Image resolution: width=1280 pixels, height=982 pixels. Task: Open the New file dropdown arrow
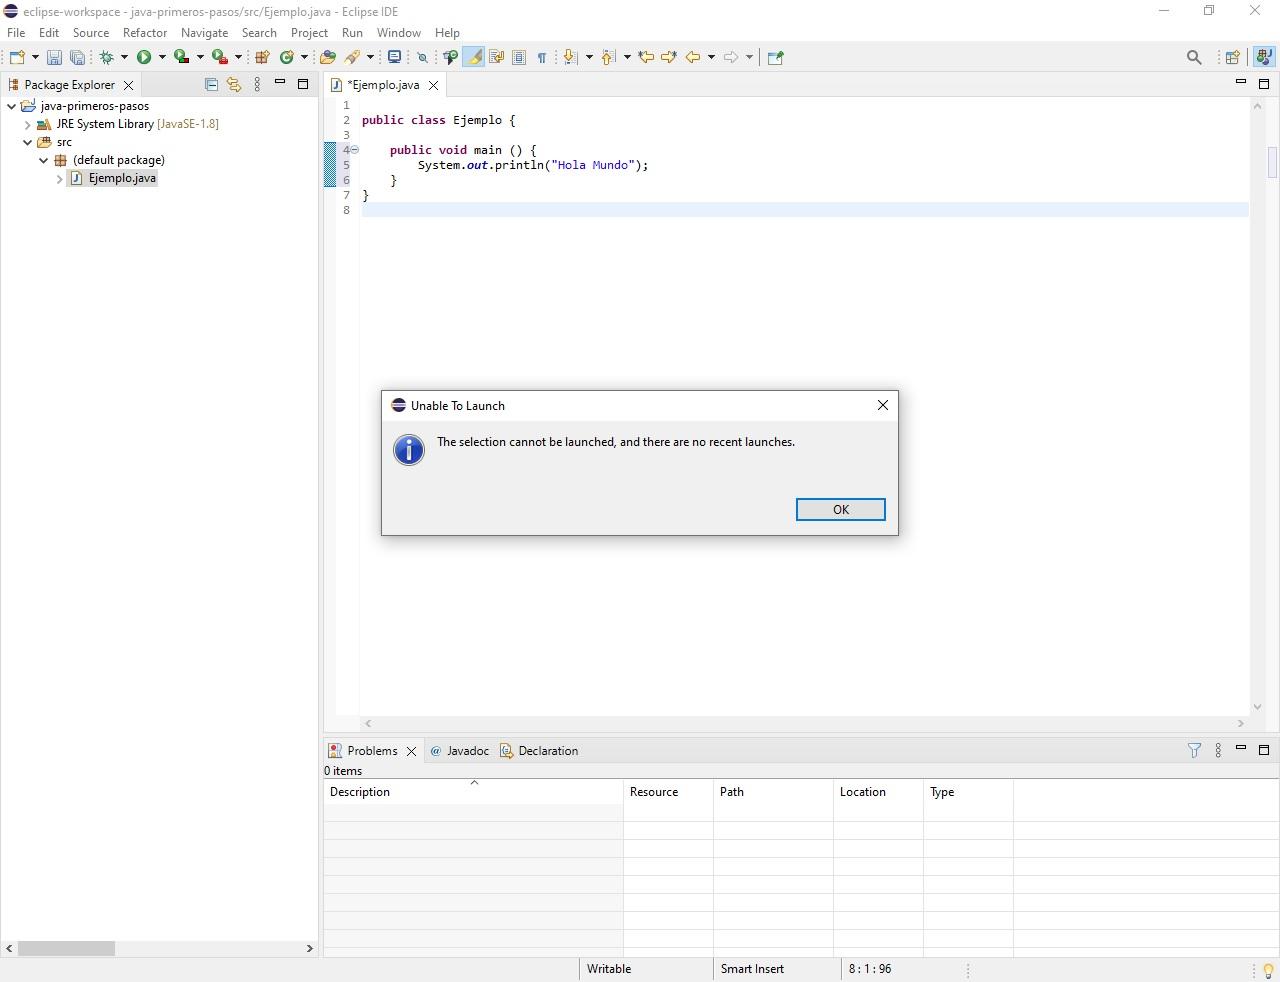(35, 57)
